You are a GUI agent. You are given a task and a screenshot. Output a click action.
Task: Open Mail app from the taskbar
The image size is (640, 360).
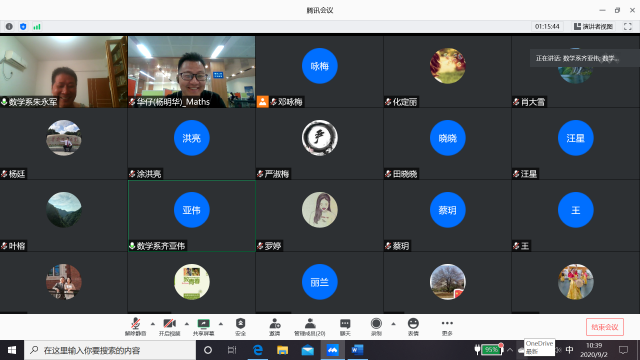point(307,350)
